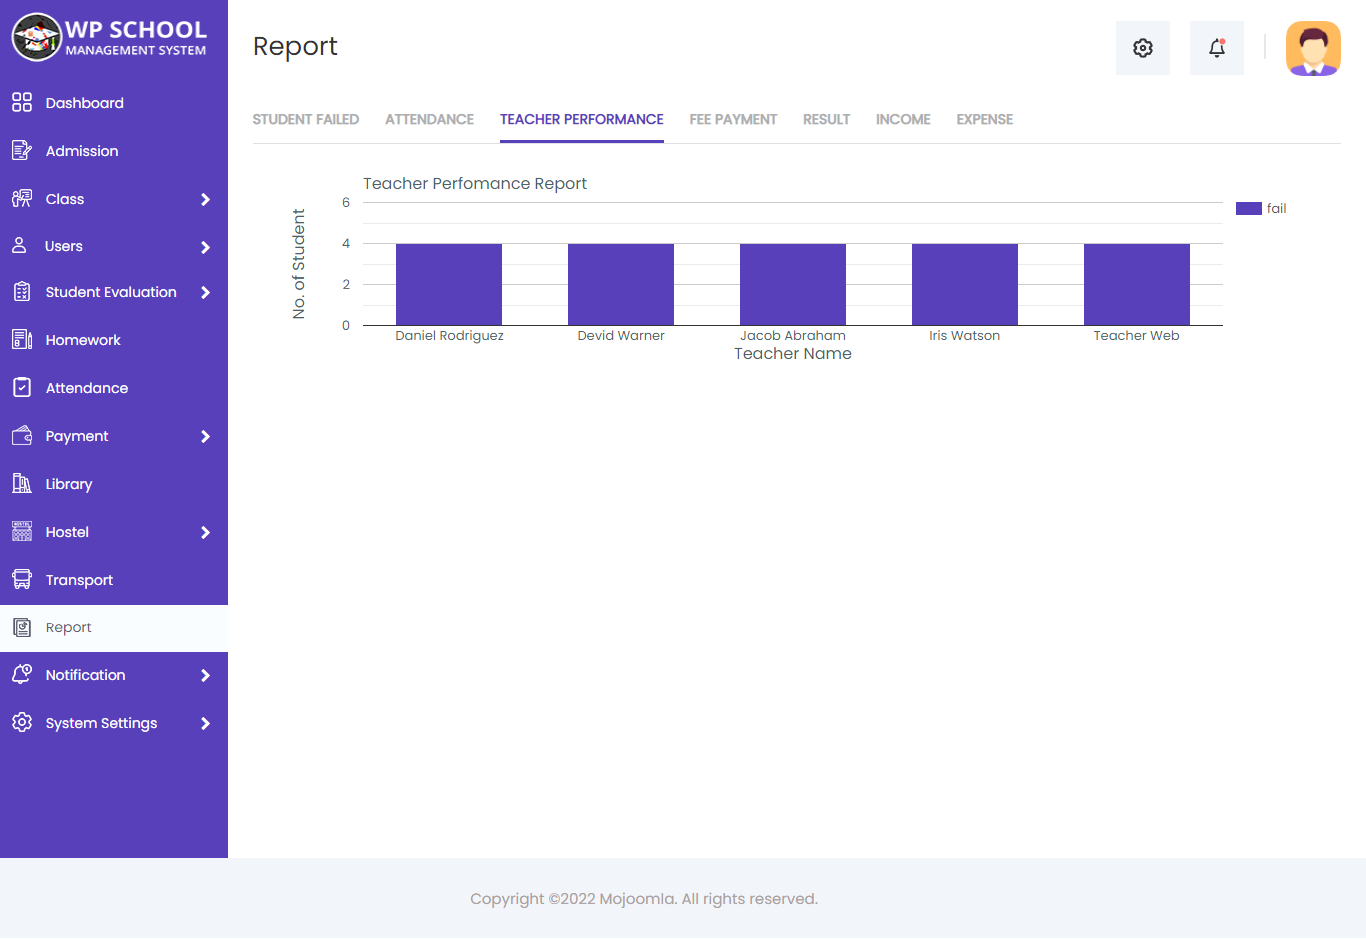Click the WP School logo icon
1366x939 pixels.
click(37, 38)
